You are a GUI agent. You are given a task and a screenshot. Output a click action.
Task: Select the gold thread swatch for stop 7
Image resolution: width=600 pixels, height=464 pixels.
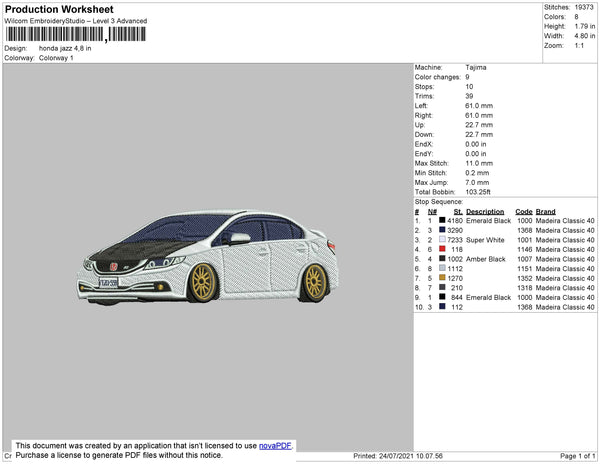[442, 277]
